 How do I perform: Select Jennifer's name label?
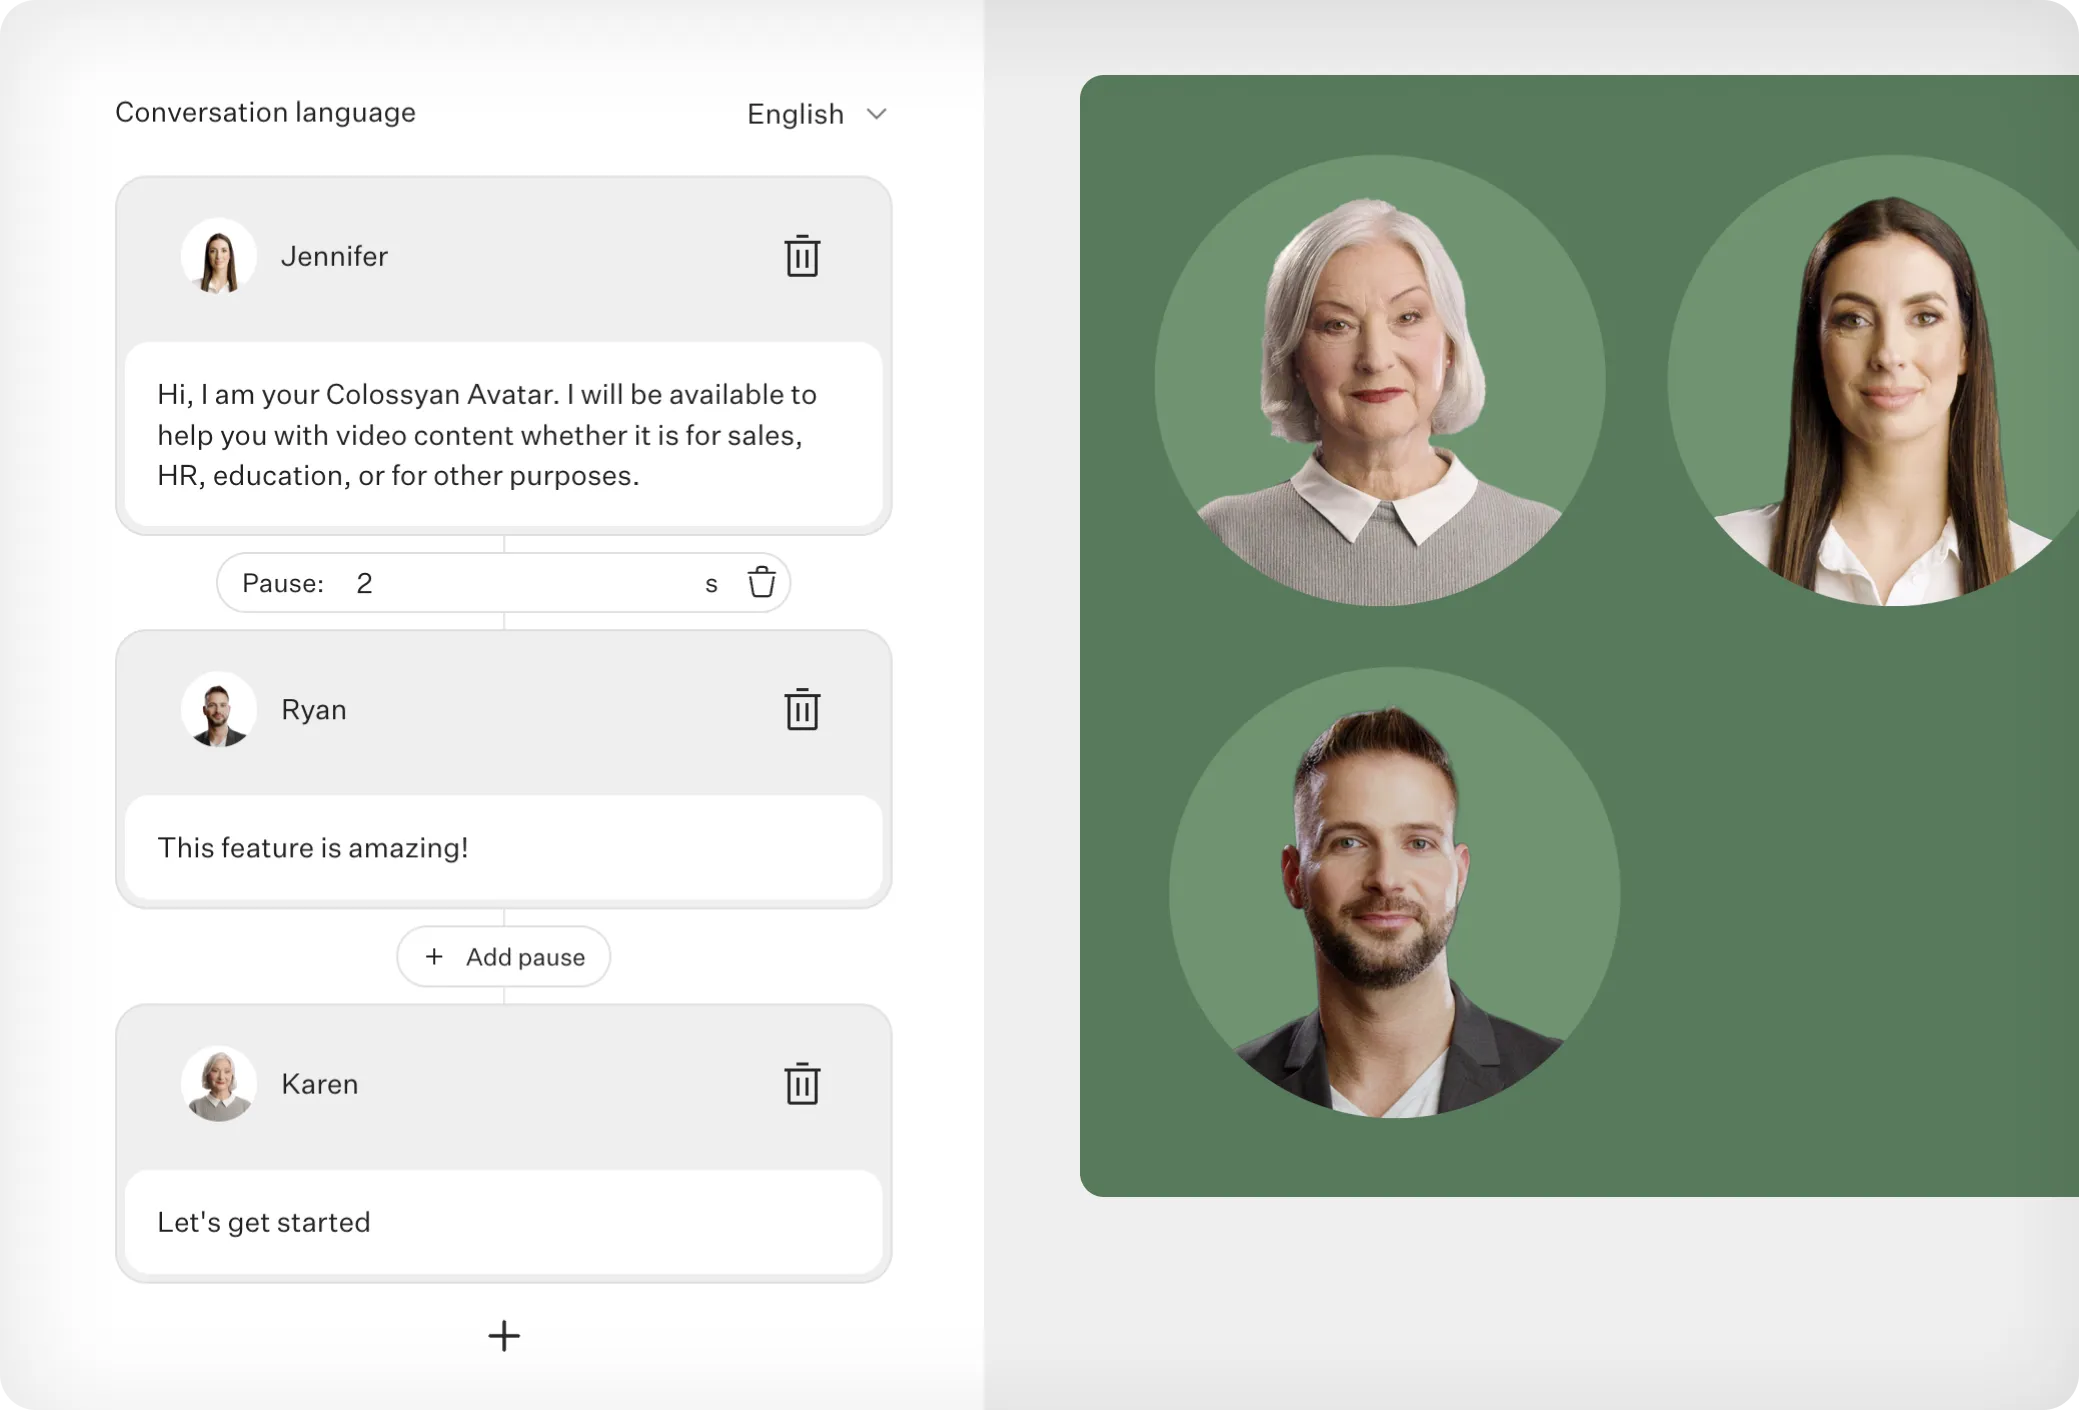[x=335, y=256]
